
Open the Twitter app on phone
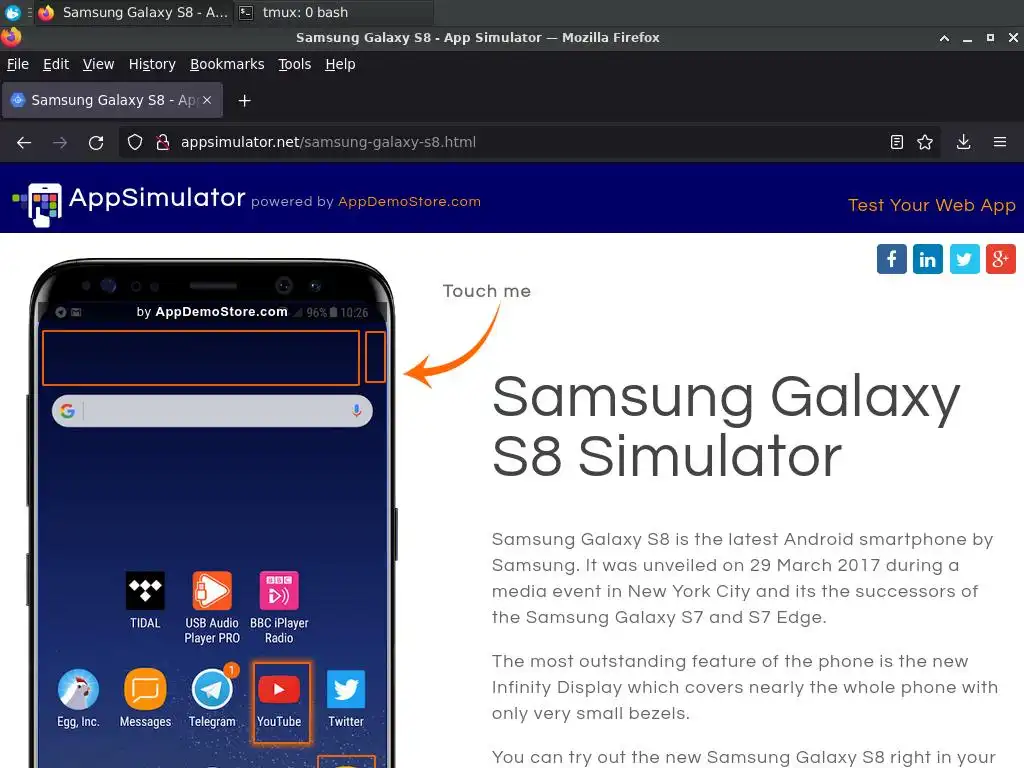[345, 698]
